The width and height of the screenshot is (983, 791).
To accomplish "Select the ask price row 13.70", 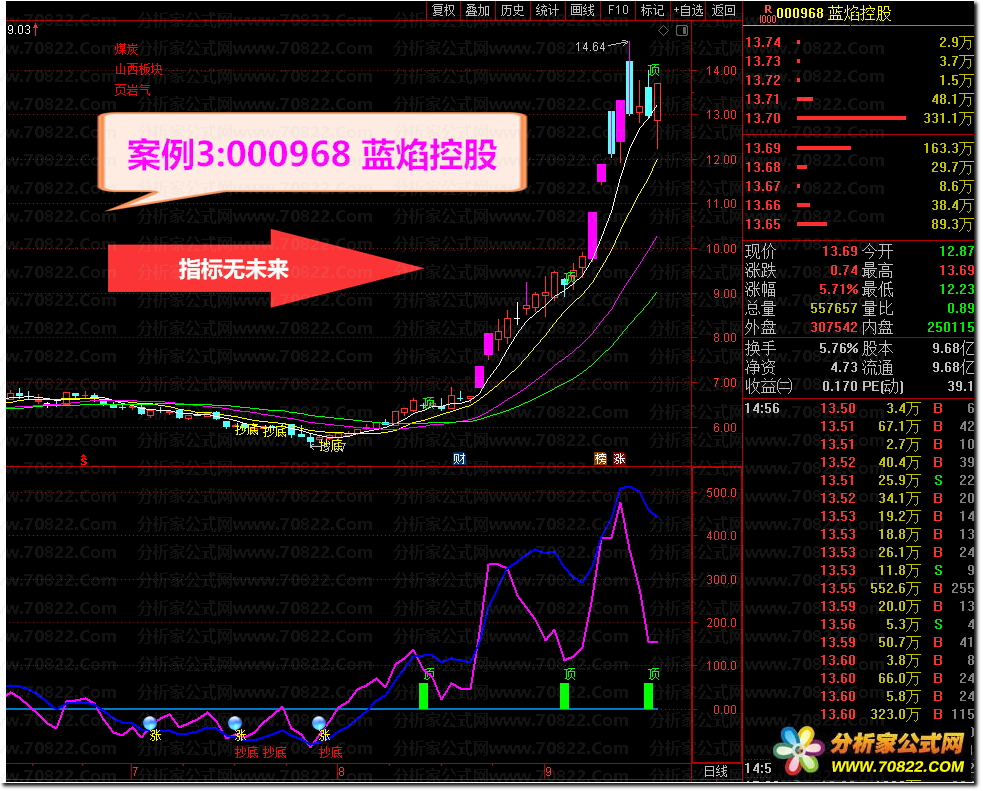I will tap(859, 118).
